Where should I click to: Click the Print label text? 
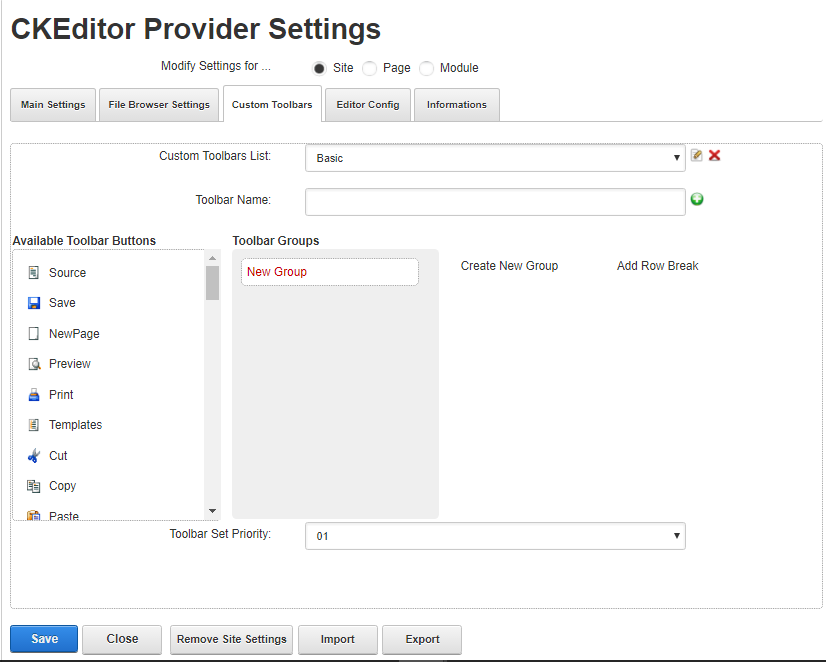61,394
